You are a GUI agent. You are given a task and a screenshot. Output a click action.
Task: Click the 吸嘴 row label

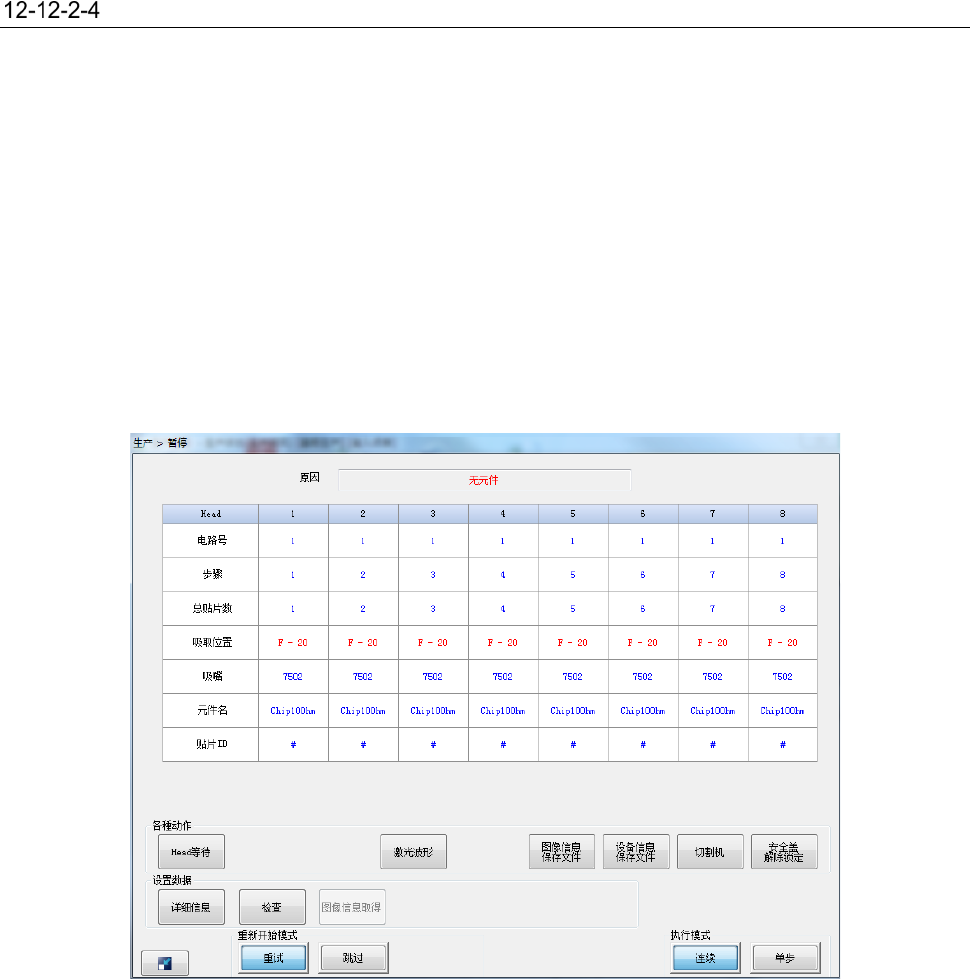[212, 676]
